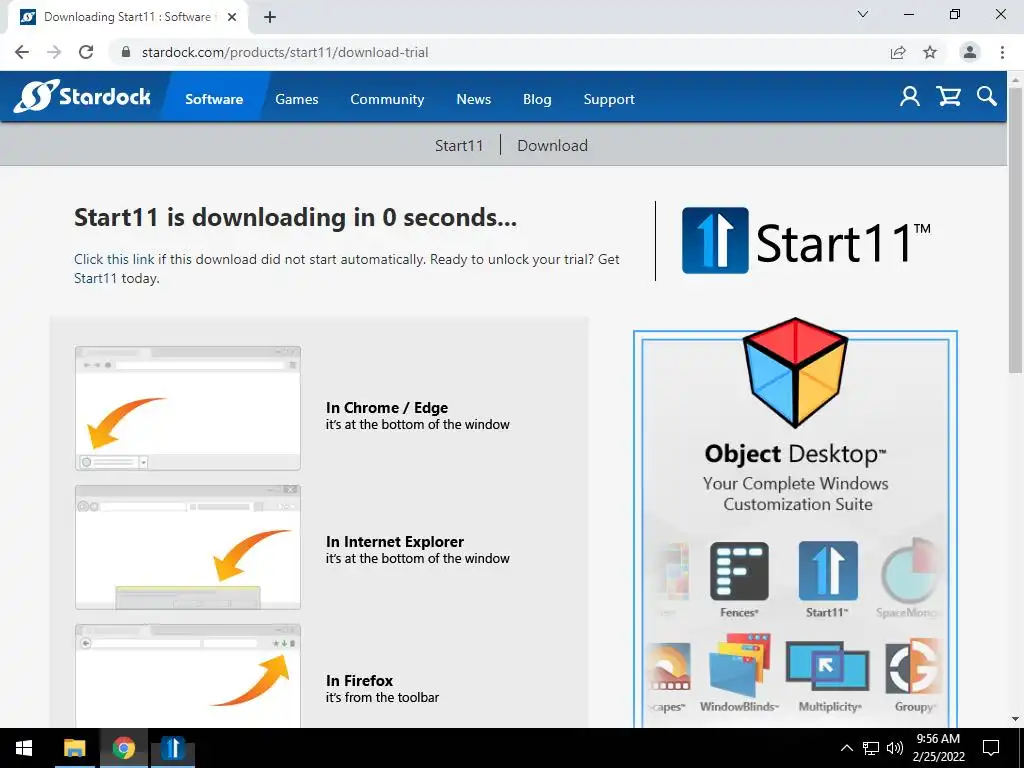Click the Stardock logo
This screenshot has height=768, width=1024.
tap(82, 97)
